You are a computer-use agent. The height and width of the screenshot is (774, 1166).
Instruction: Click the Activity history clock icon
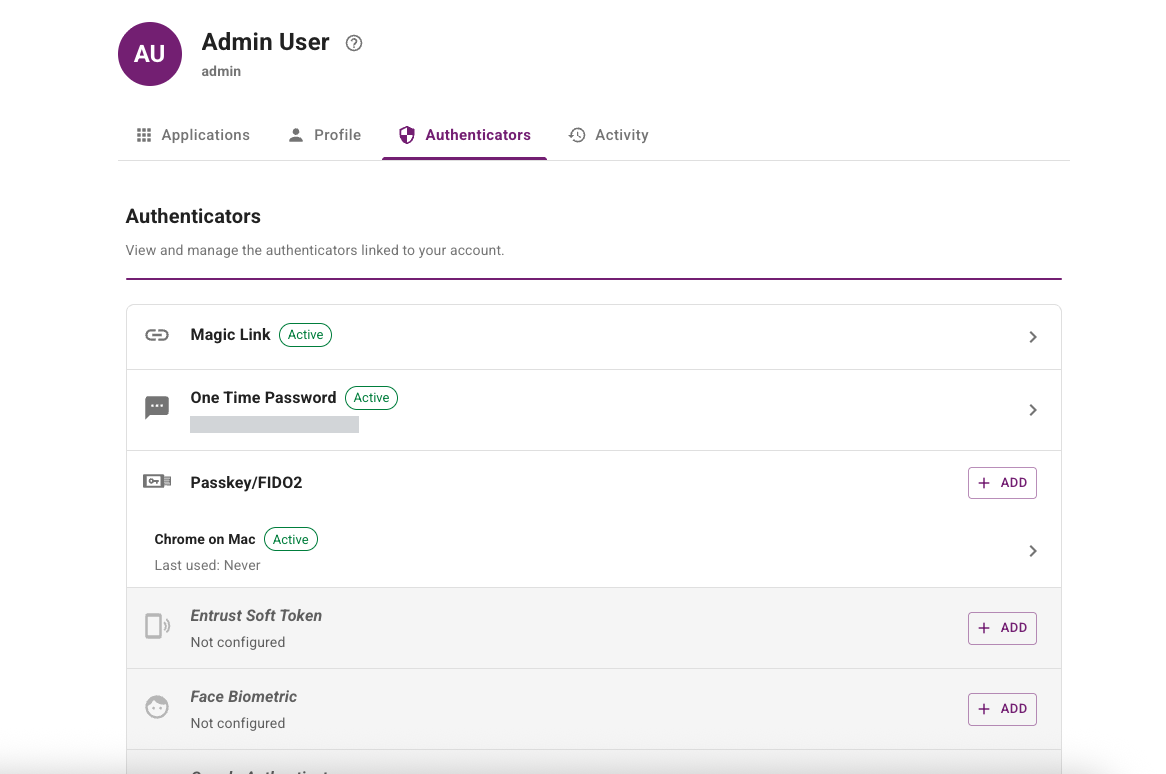577,135
